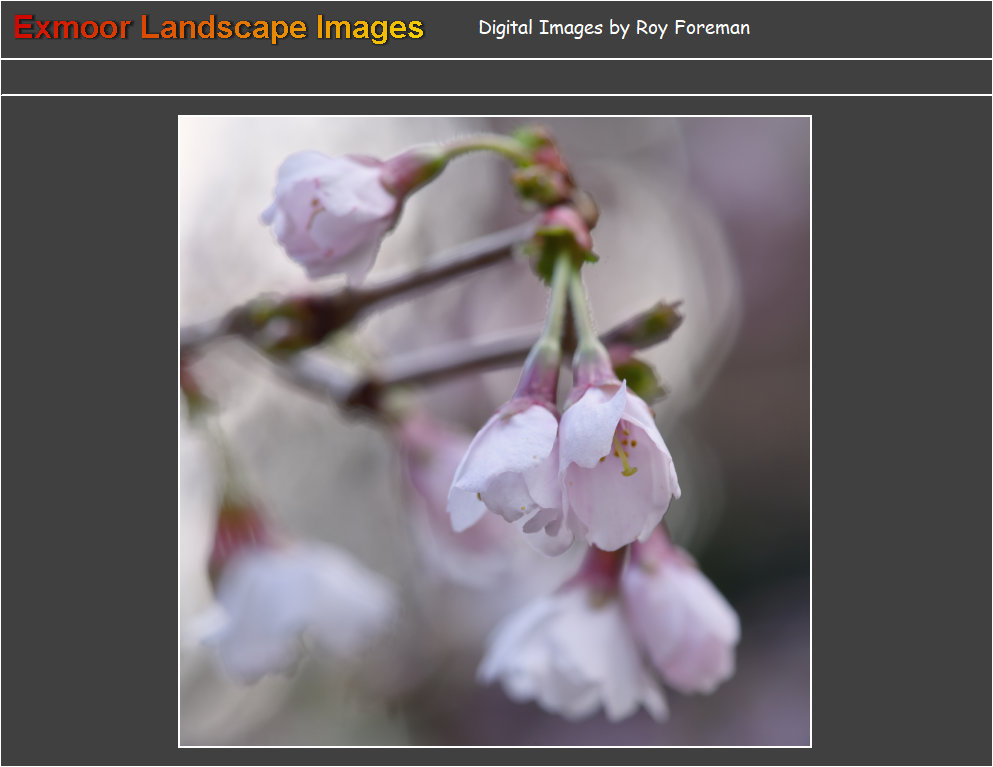Viewport: 993px width, 767px height.
Task: Click the pink bud at bottom-right of photo
Action: pos(680,618)
